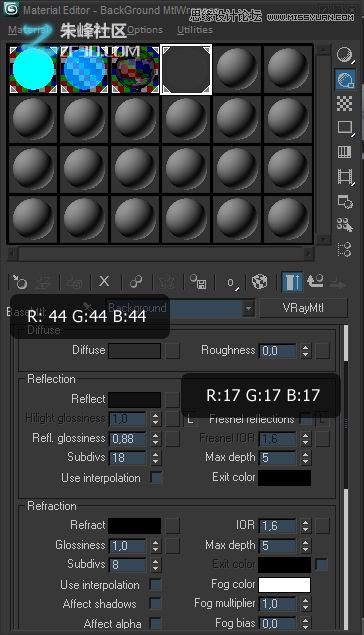Toggle Show End Result icon

point(292,282)
